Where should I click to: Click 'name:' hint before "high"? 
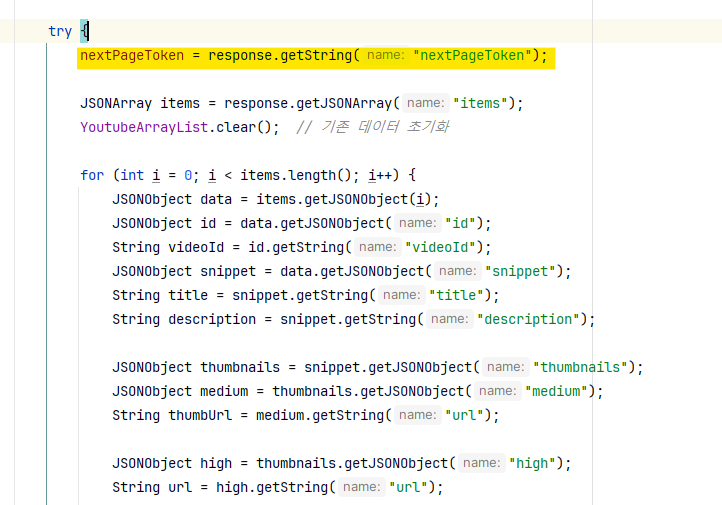tap(482, 463)
